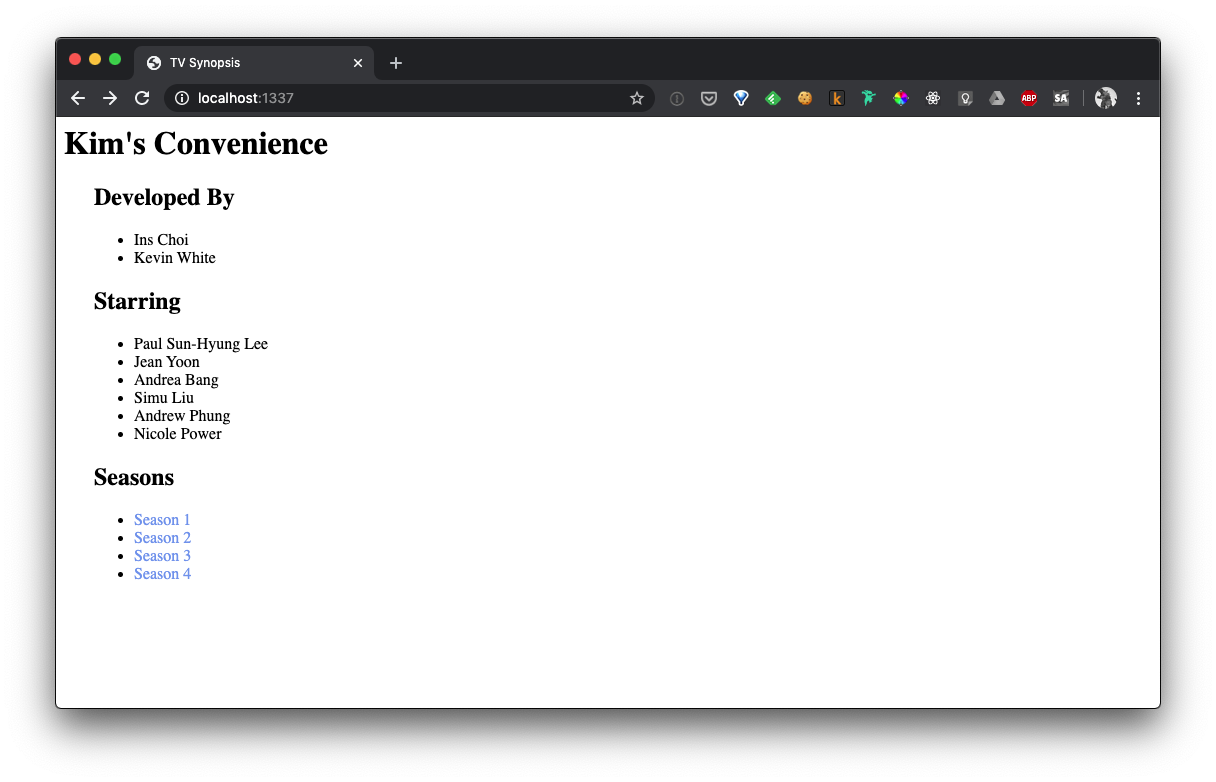Image resolution: width=1216 pixels, height=782 pixels.
Task: Click the blue diamond extension icon
Action: (x=741, y=98)
